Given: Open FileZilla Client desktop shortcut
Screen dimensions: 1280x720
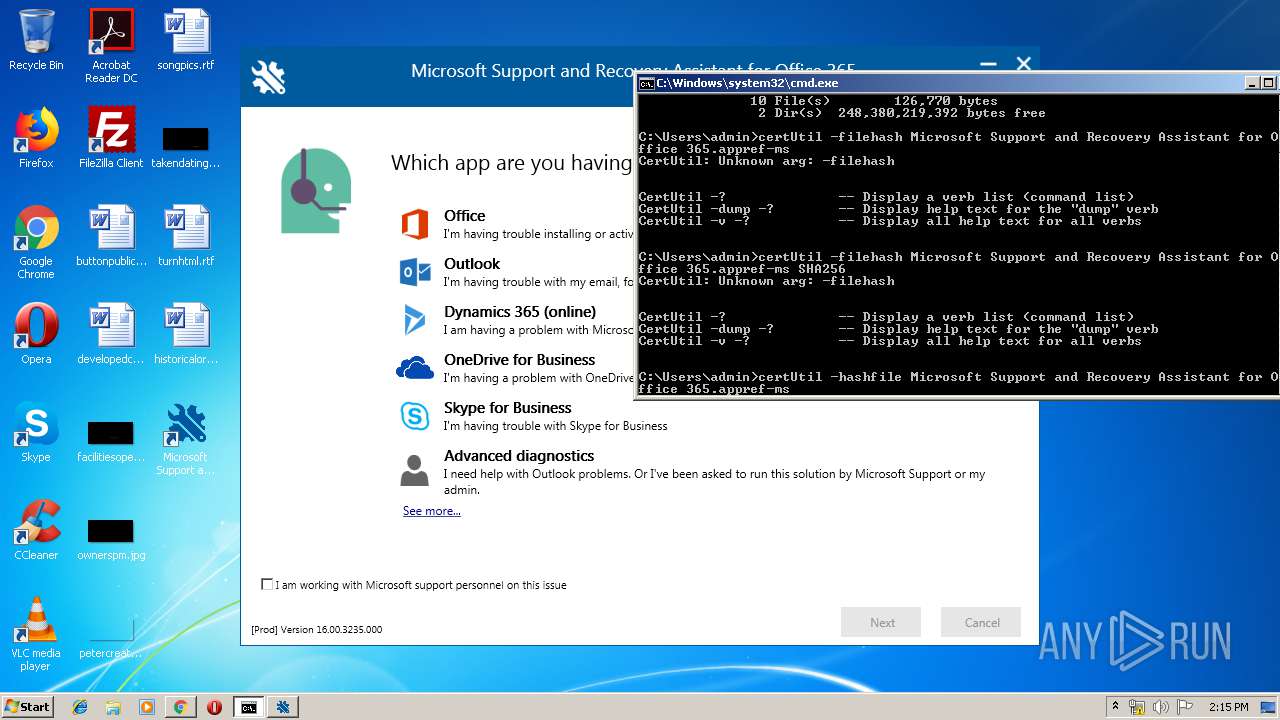Looking at the screenshot, I should [111, 138].
